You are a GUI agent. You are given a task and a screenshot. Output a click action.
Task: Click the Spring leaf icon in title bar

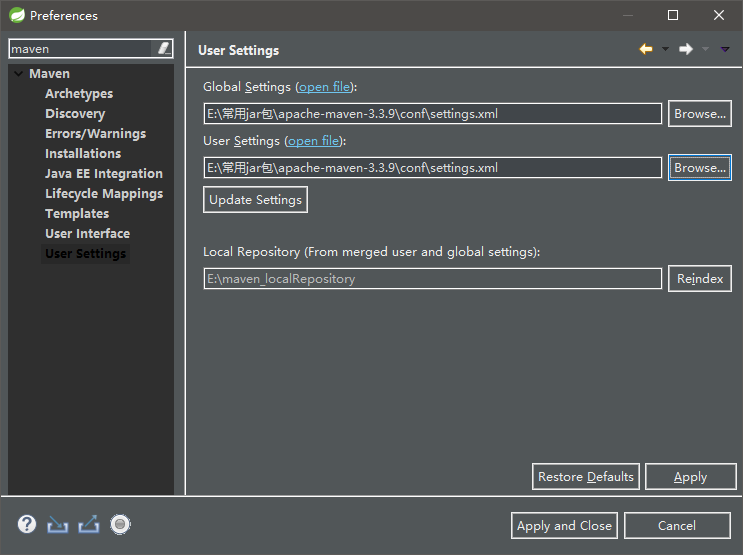click(x=17, y=15)
